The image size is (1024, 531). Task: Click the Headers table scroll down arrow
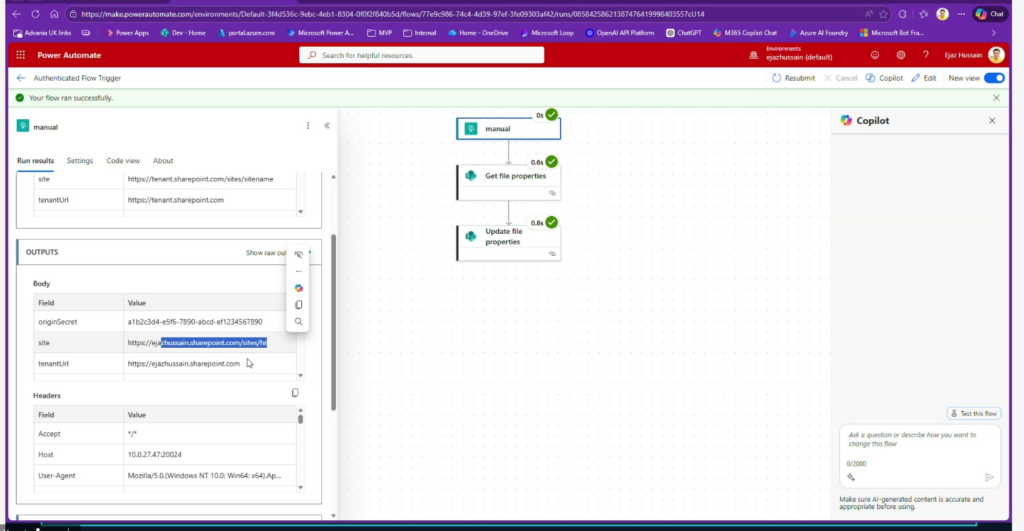300,487
